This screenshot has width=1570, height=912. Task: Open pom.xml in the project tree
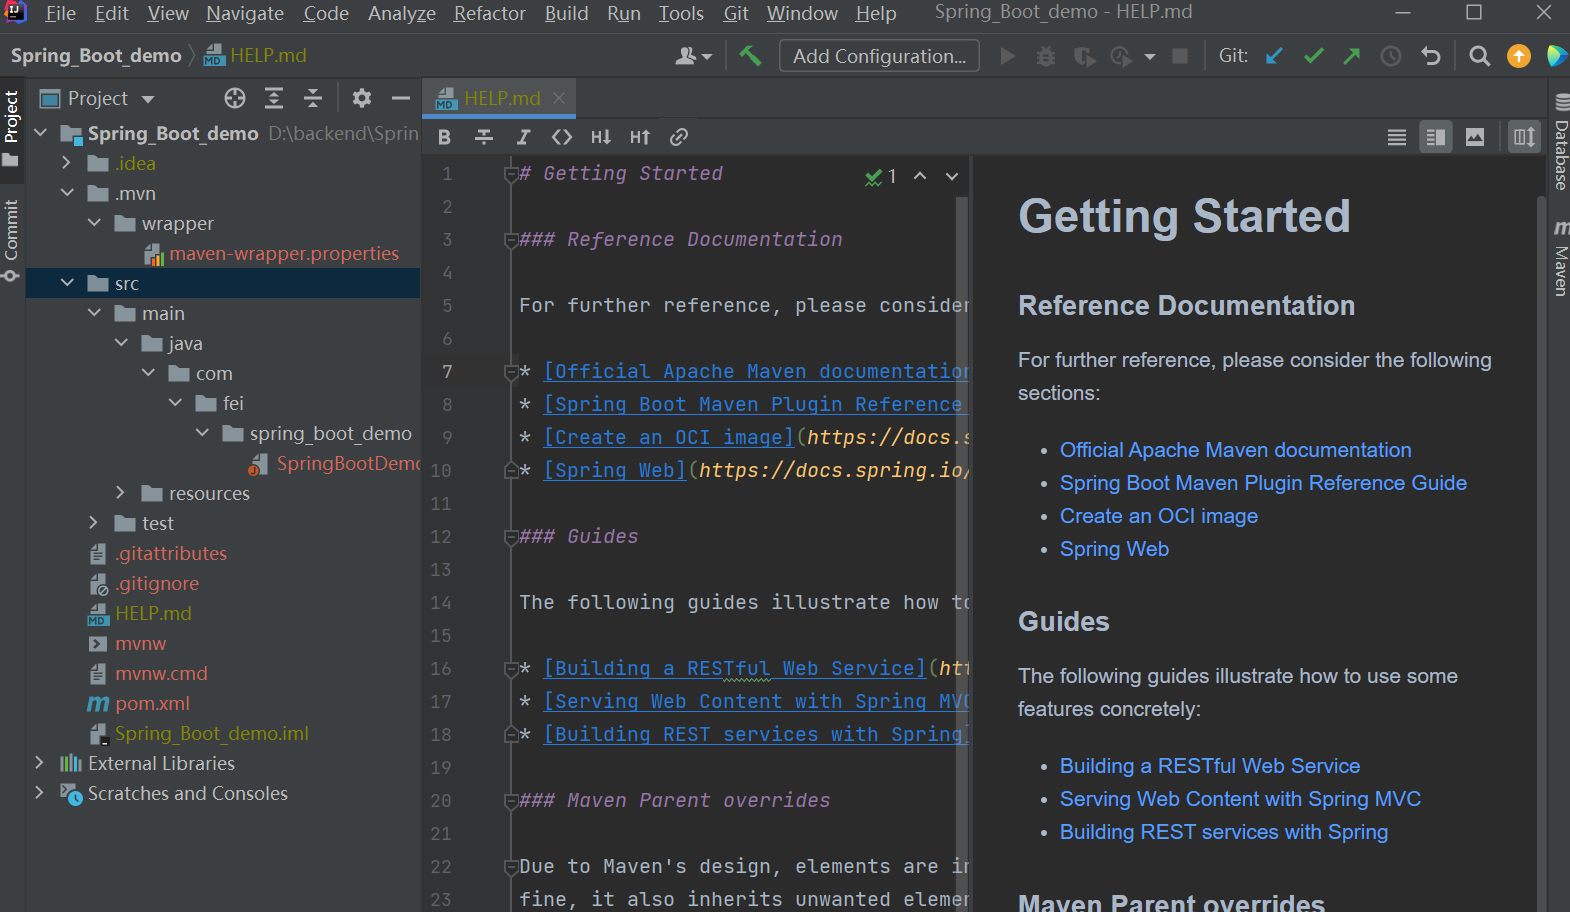[x=152, y=703]
